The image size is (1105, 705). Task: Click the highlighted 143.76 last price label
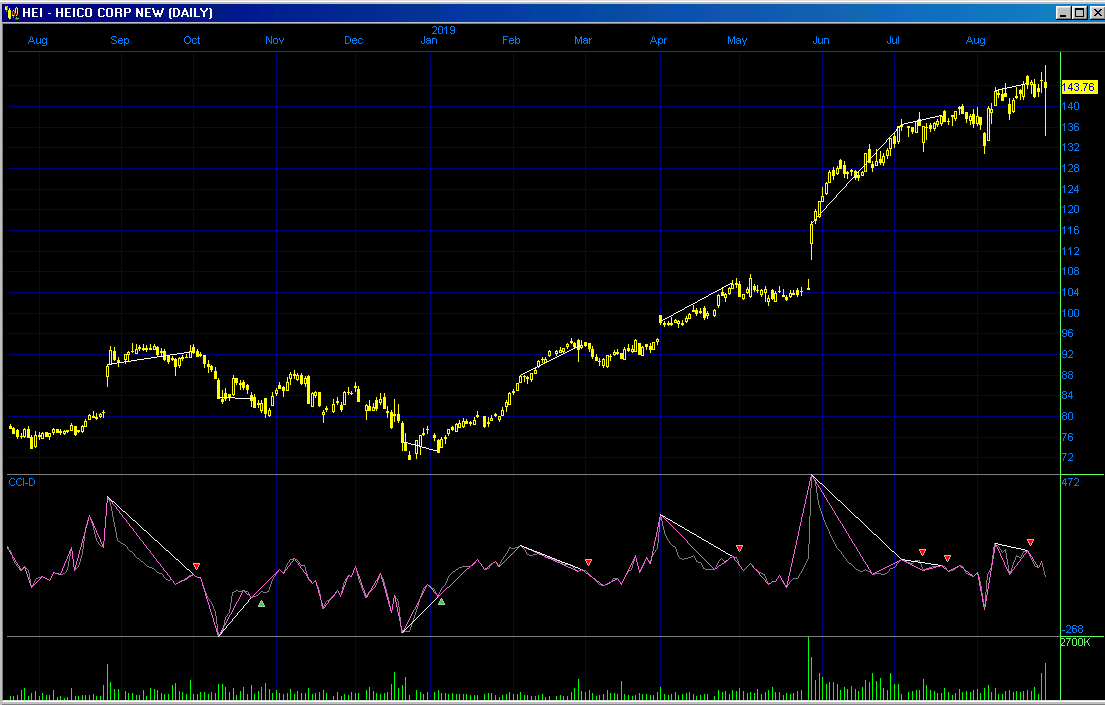click(x=1078, y=87)
